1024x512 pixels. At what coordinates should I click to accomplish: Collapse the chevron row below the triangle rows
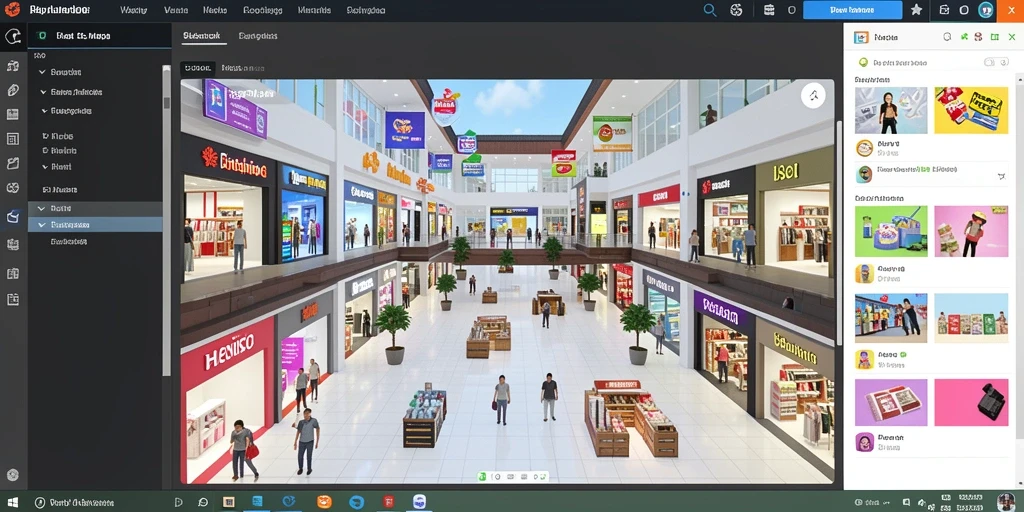(x=44, y=167)
